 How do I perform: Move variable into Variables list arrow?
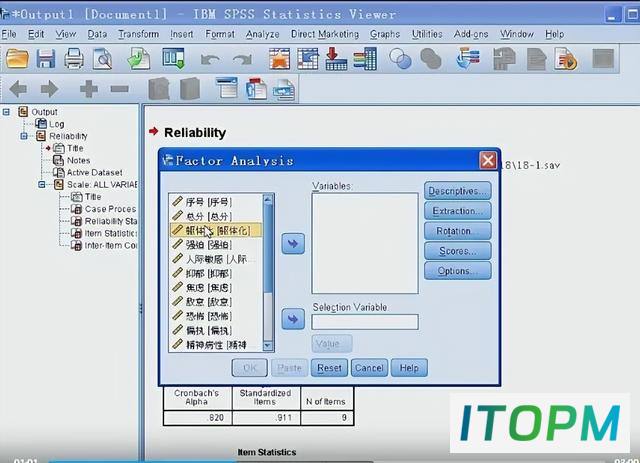(293, 244)
